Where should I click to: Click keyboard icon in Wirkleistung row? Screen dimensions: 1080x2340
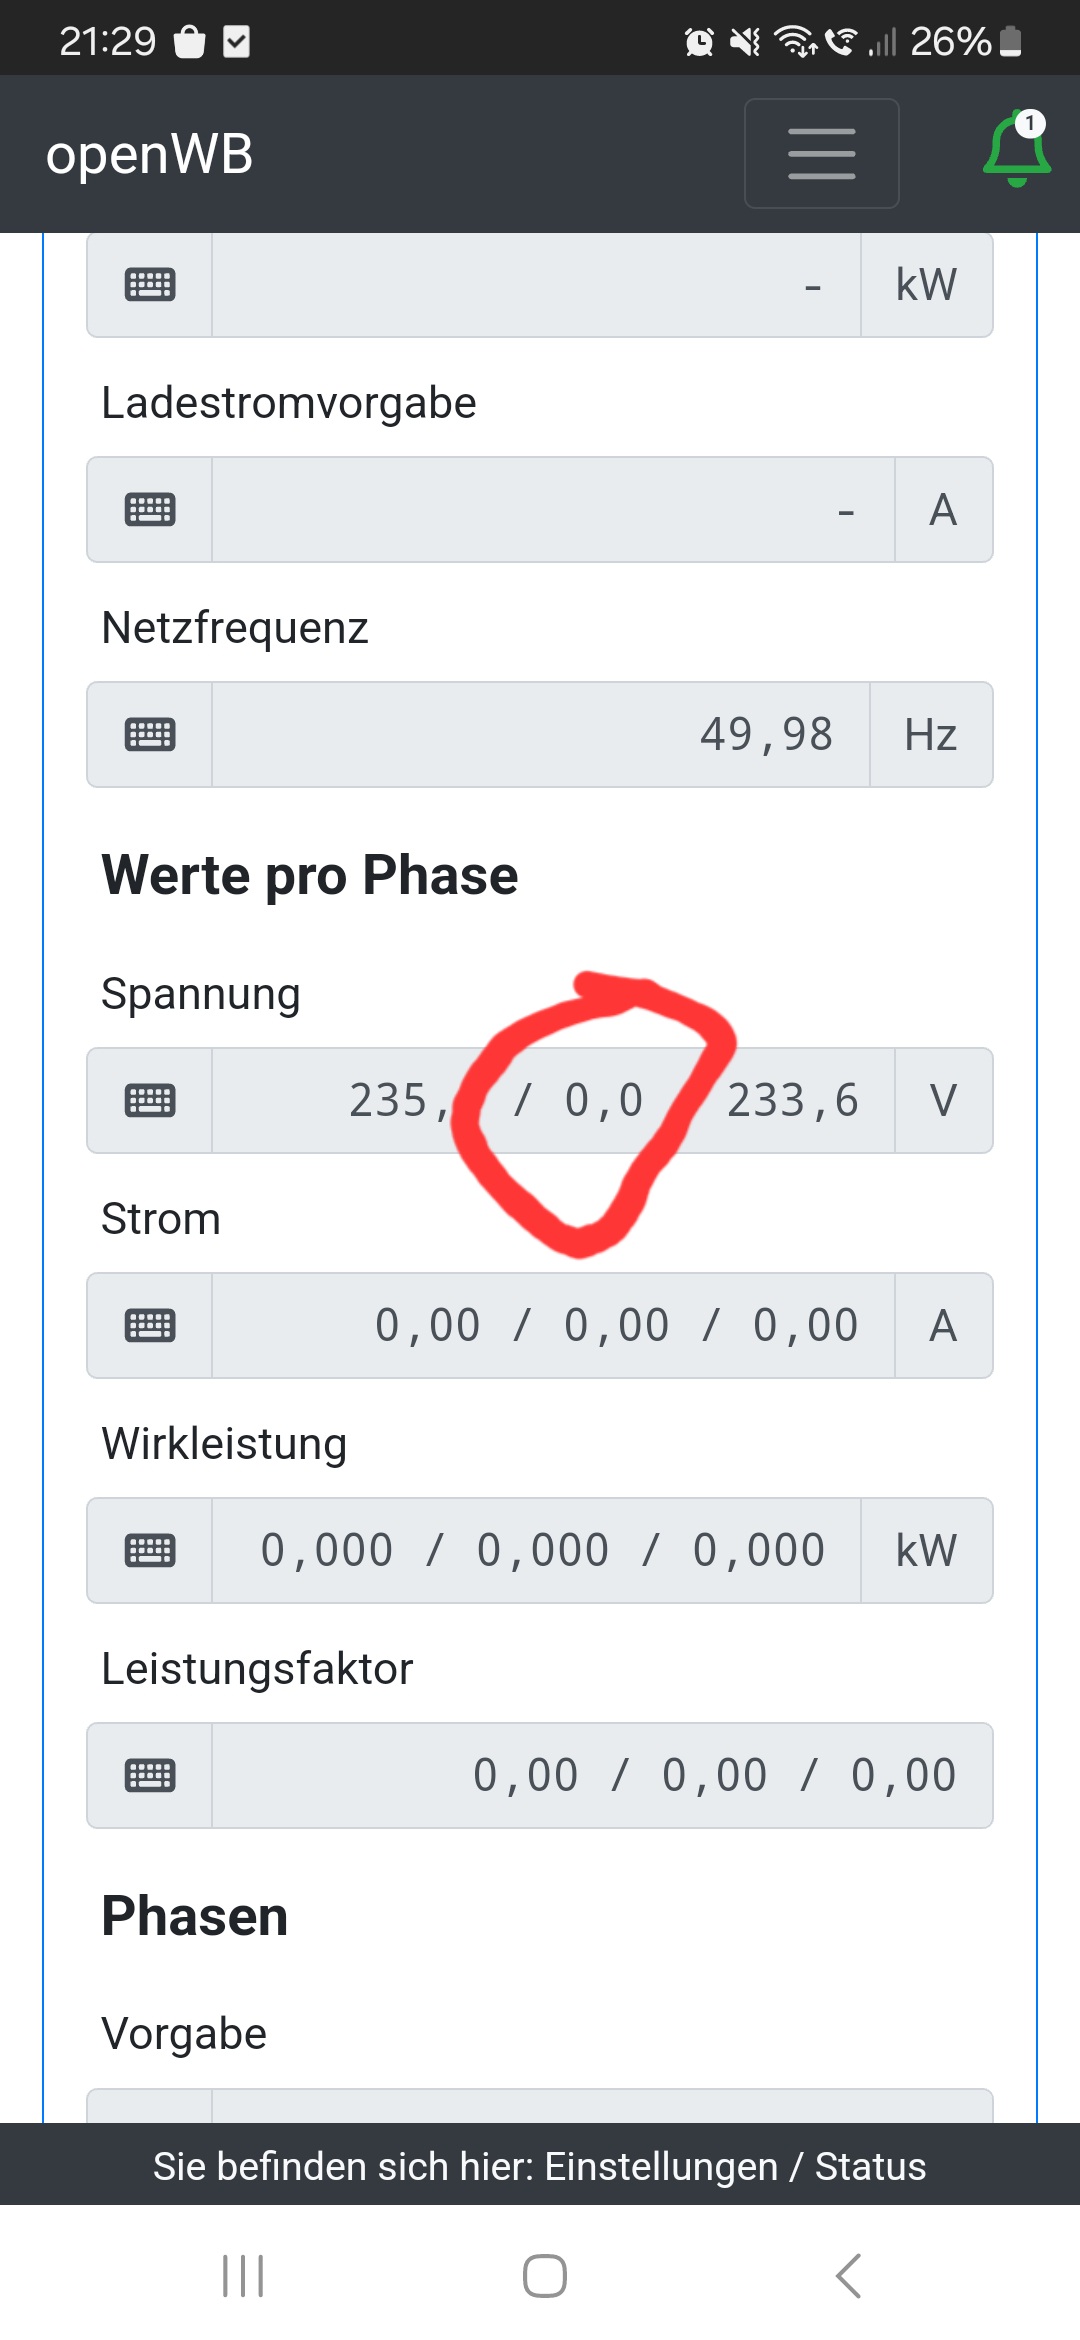pos(150,1551)
